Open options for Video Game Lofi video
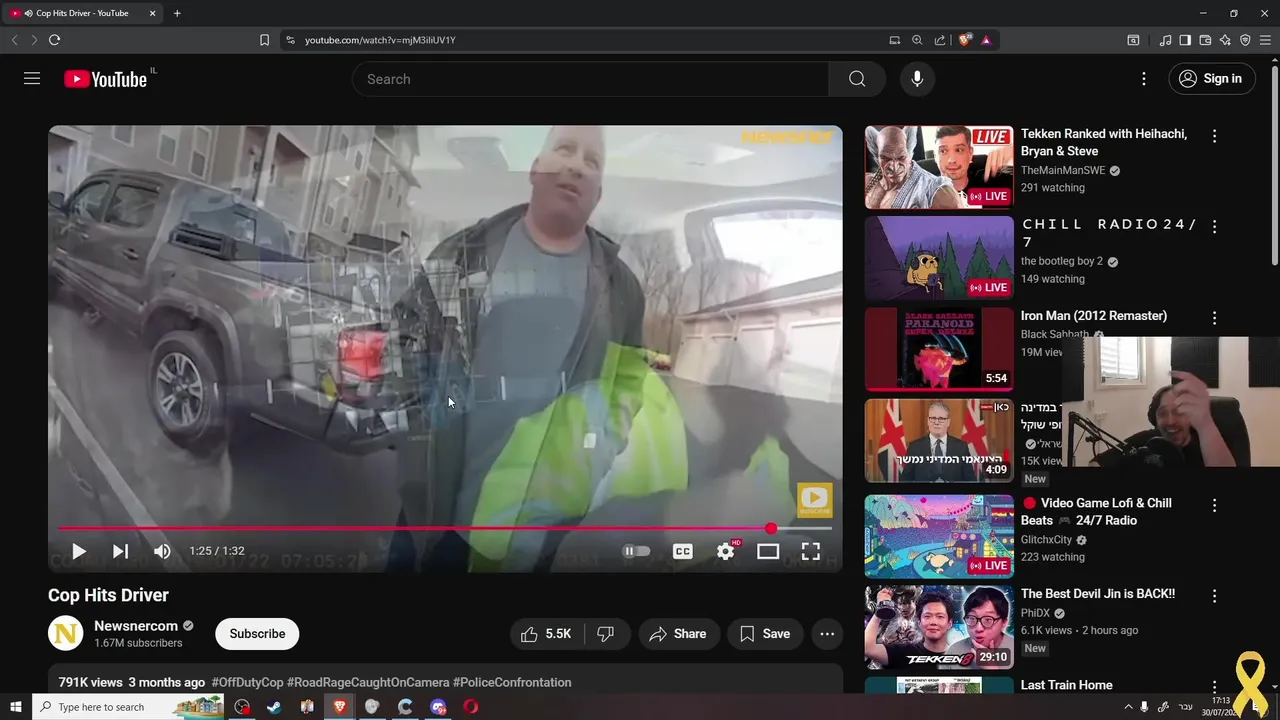 pos(1214,506)
